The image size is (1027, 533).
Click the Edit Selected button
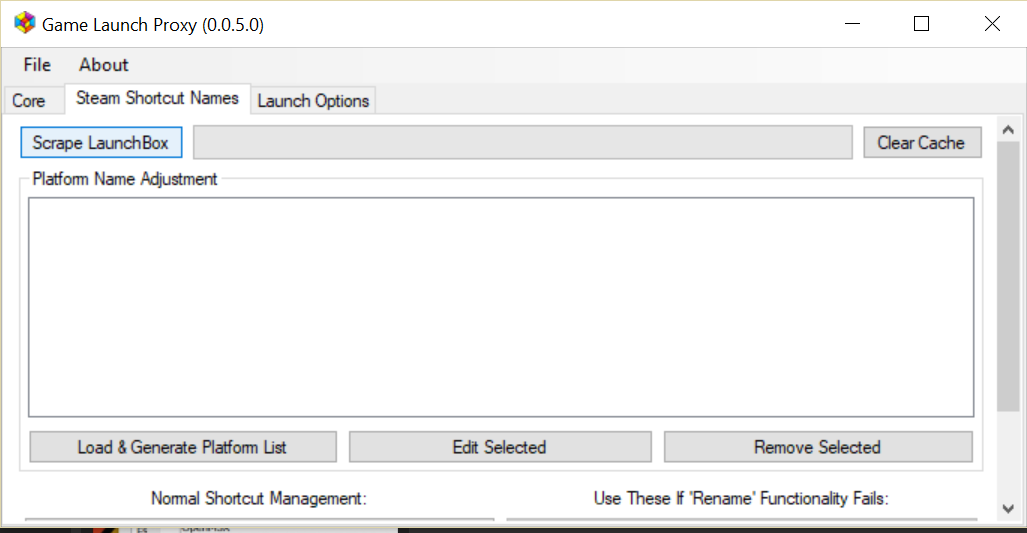[x=500, y=447]
